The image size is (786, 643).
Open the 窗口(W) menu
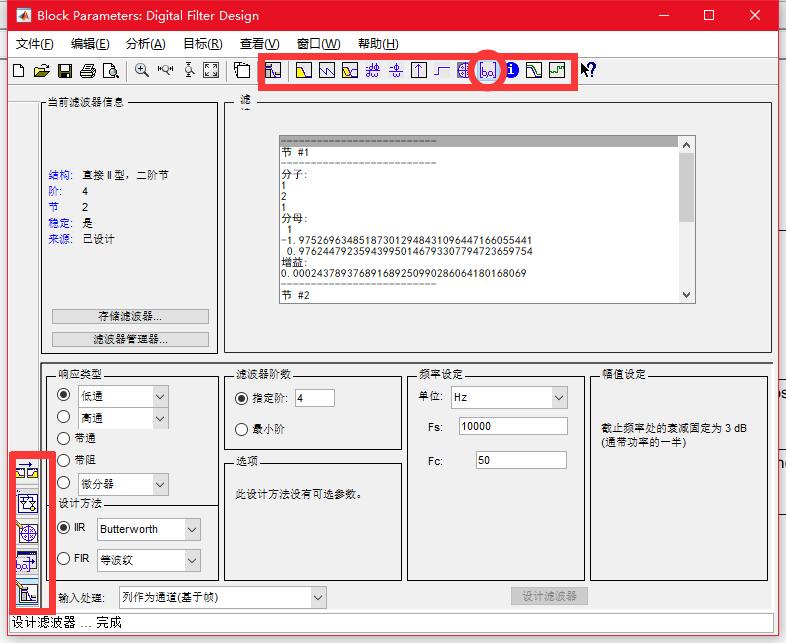point(318,44)
